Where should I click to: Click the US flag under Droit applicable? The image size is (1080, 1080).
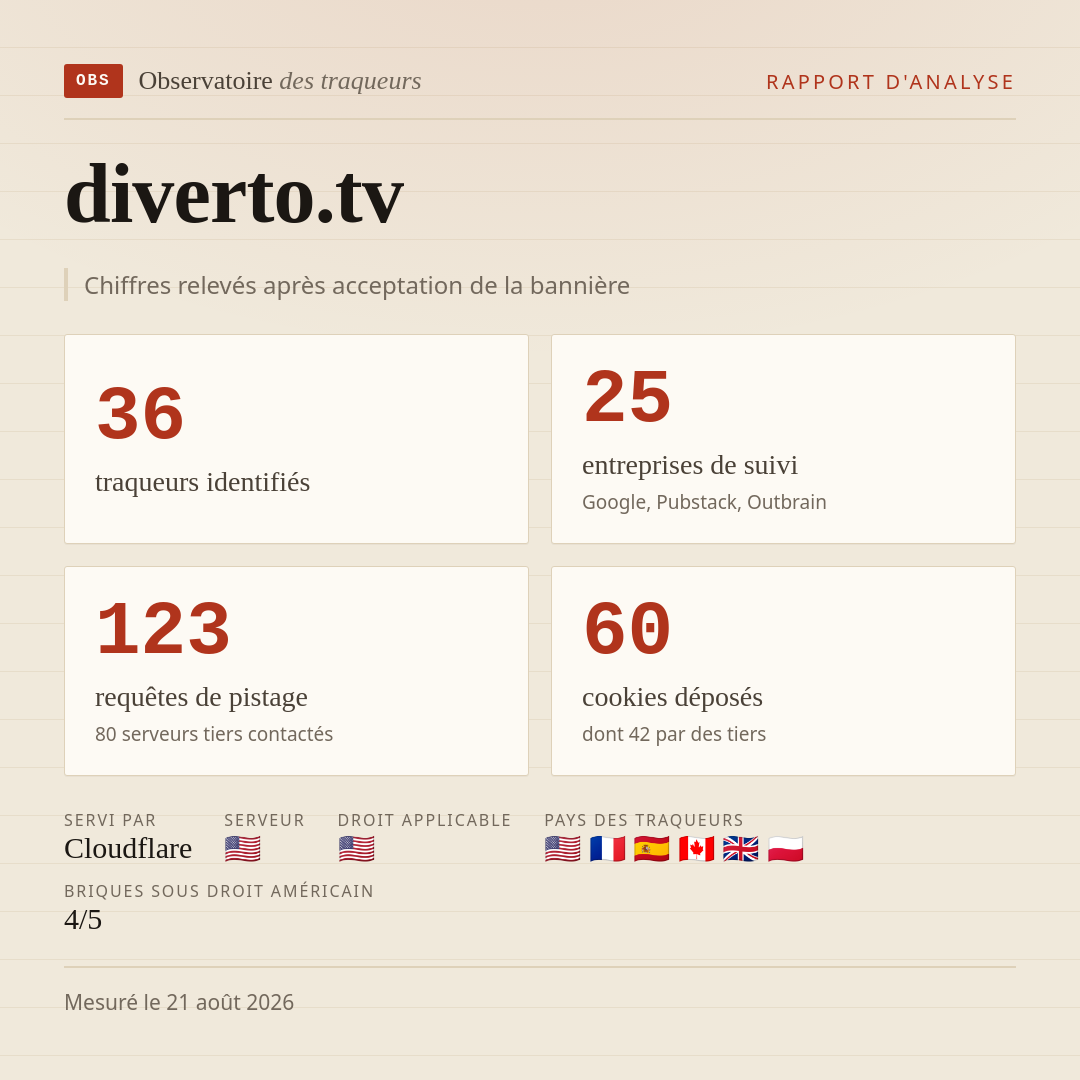tap(356, 849)
